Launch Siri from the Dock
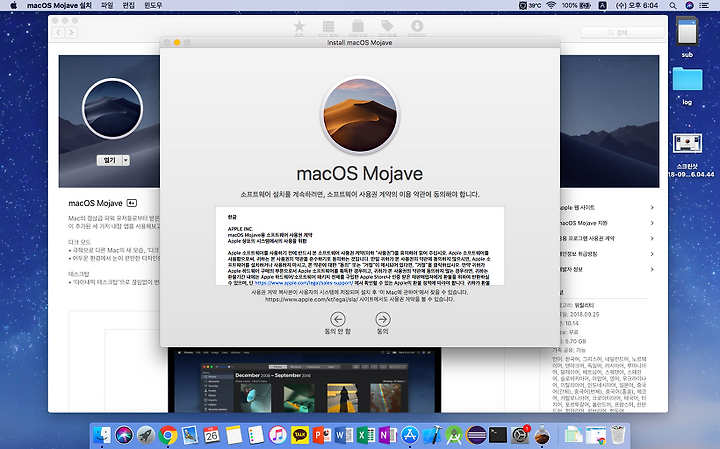 [x=124, y=435]
